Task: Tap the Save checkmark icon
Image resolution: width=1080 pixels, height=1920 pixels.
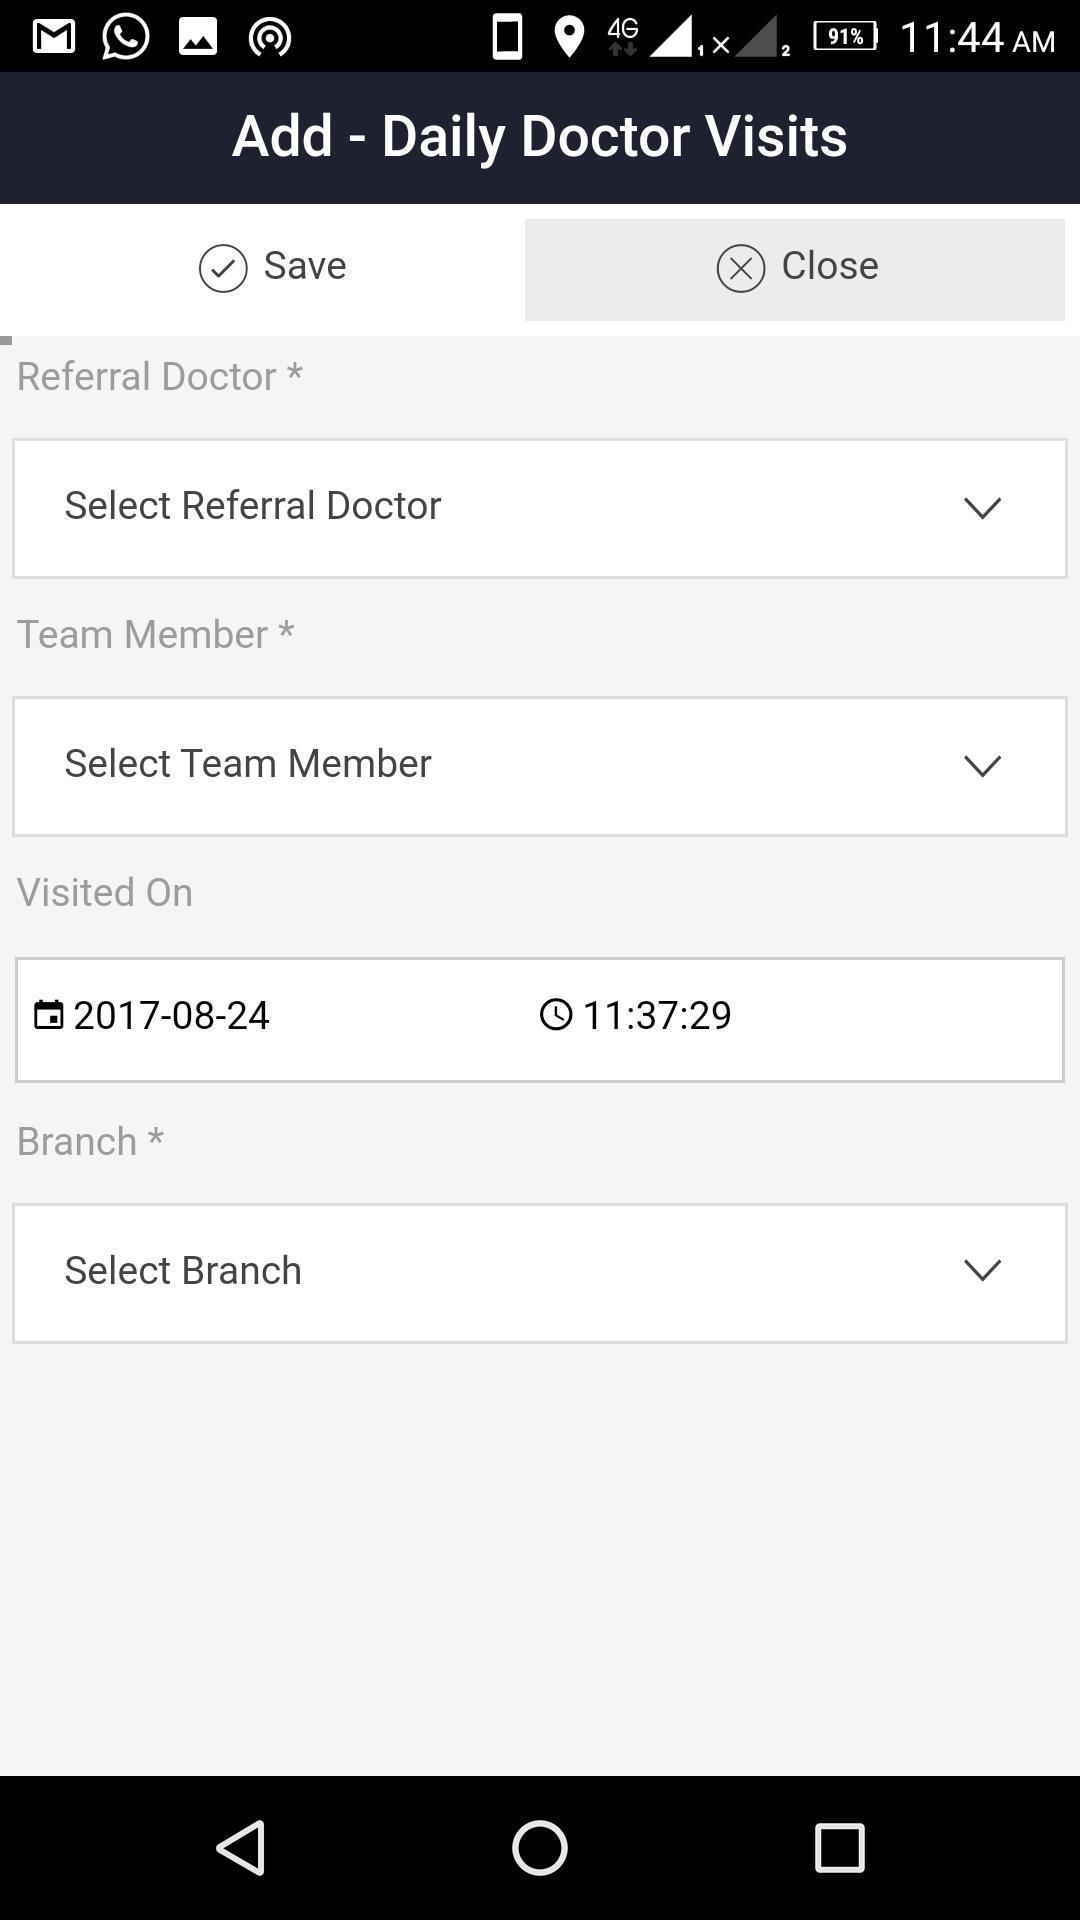Action: (223, 268)
